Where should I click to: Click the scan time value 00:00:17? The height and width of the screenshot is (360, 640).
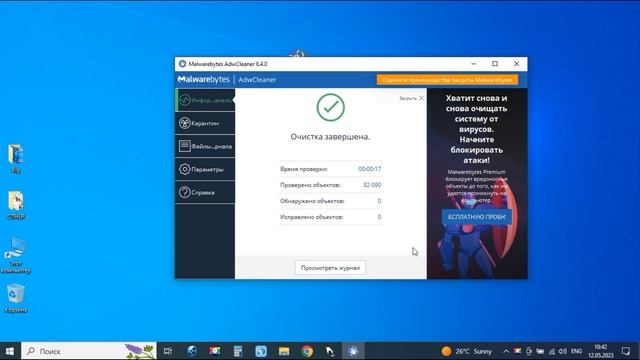pos(369,169)
